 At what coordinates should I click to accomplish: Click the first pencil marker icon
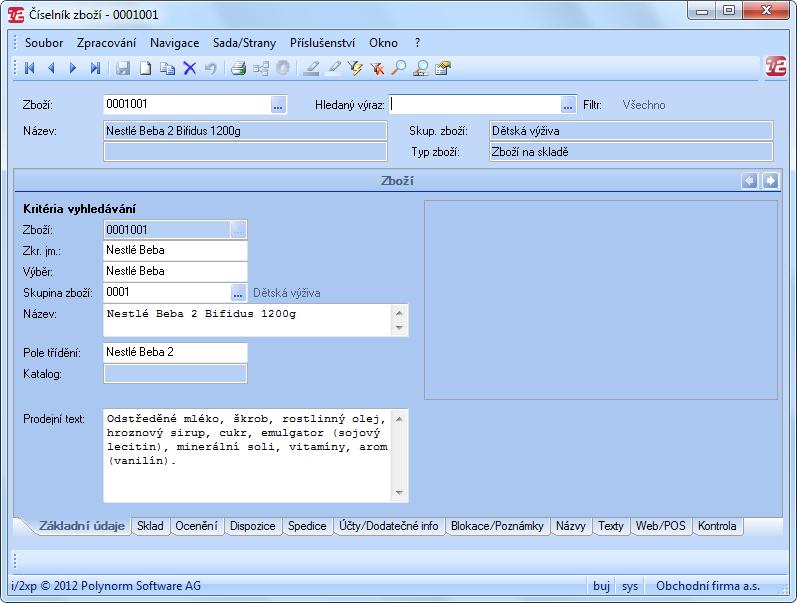click(311, 68)
